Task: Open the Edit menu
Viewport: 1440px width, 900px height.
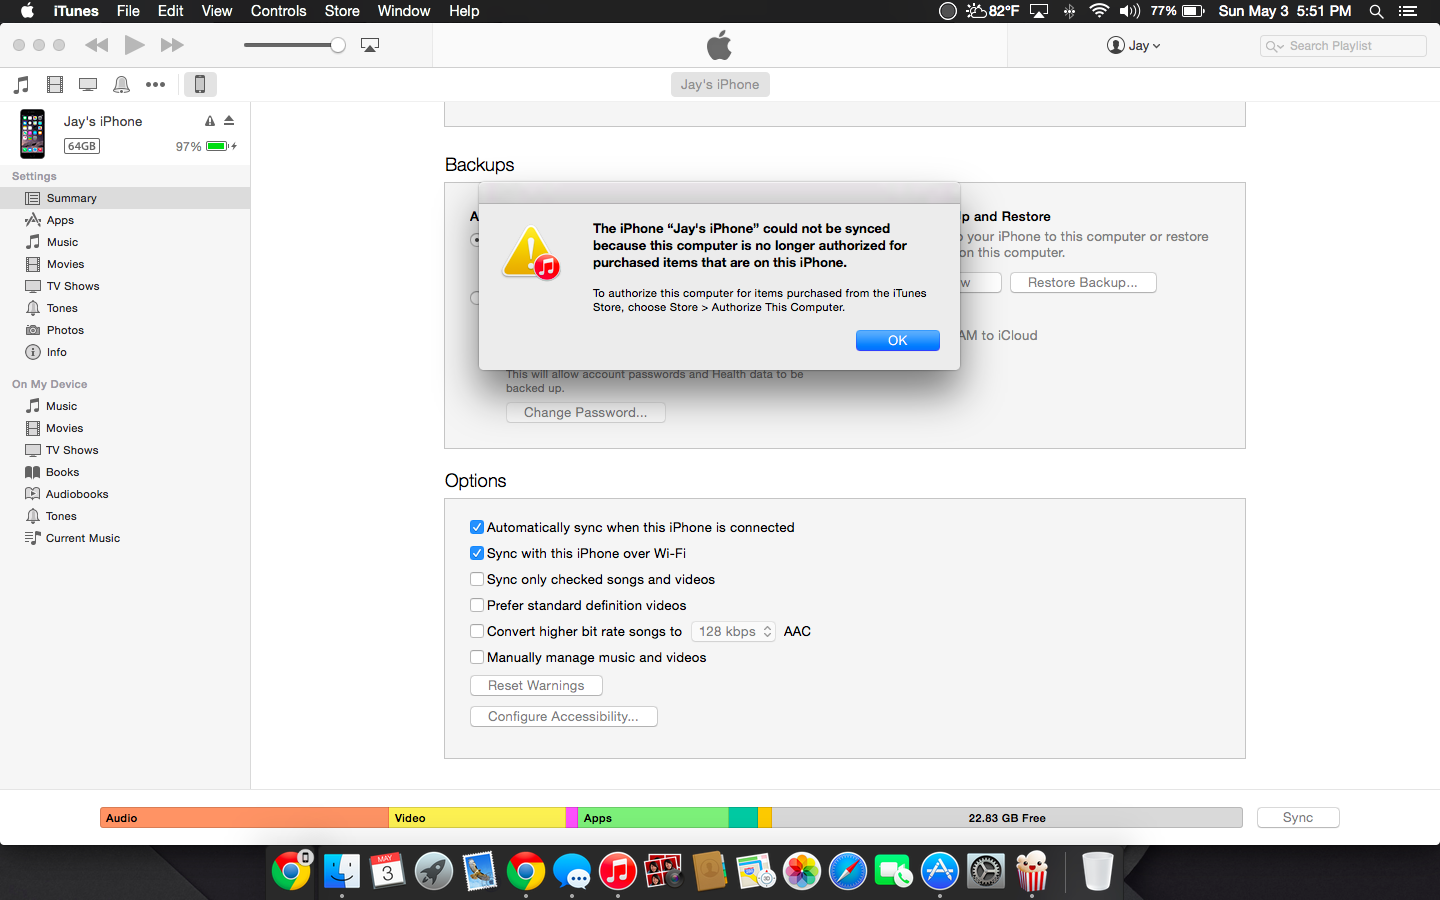Action: pyautogui.click(x=171, y=11)
